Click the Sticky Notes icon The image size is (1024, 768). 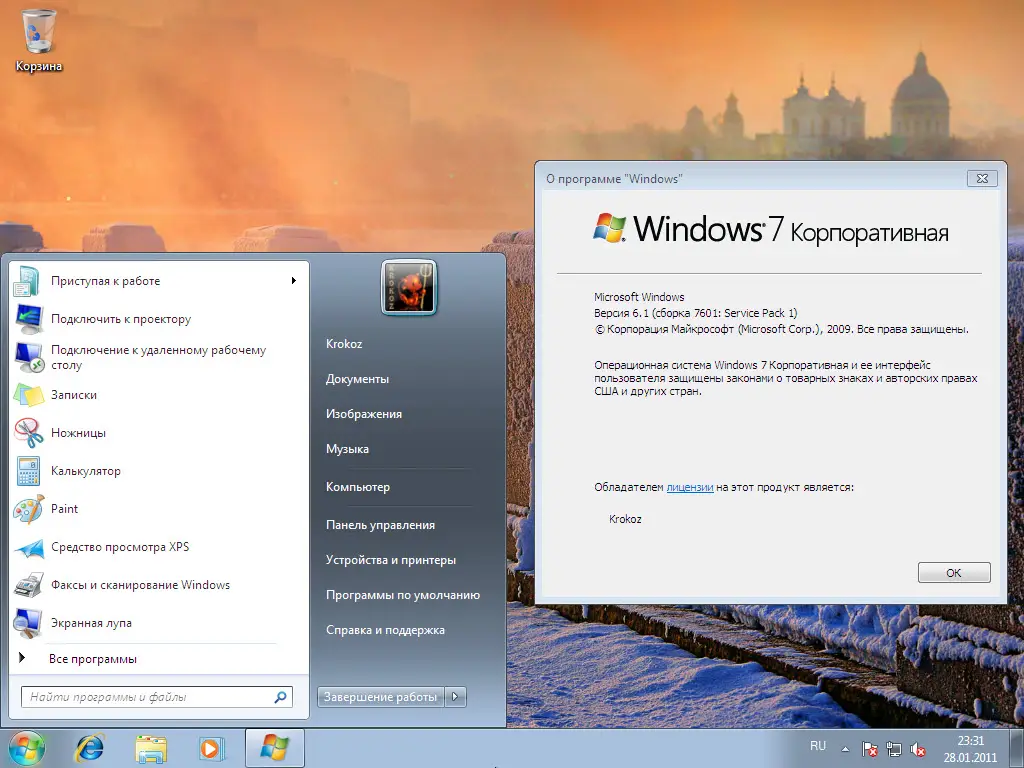click(28, 395)
